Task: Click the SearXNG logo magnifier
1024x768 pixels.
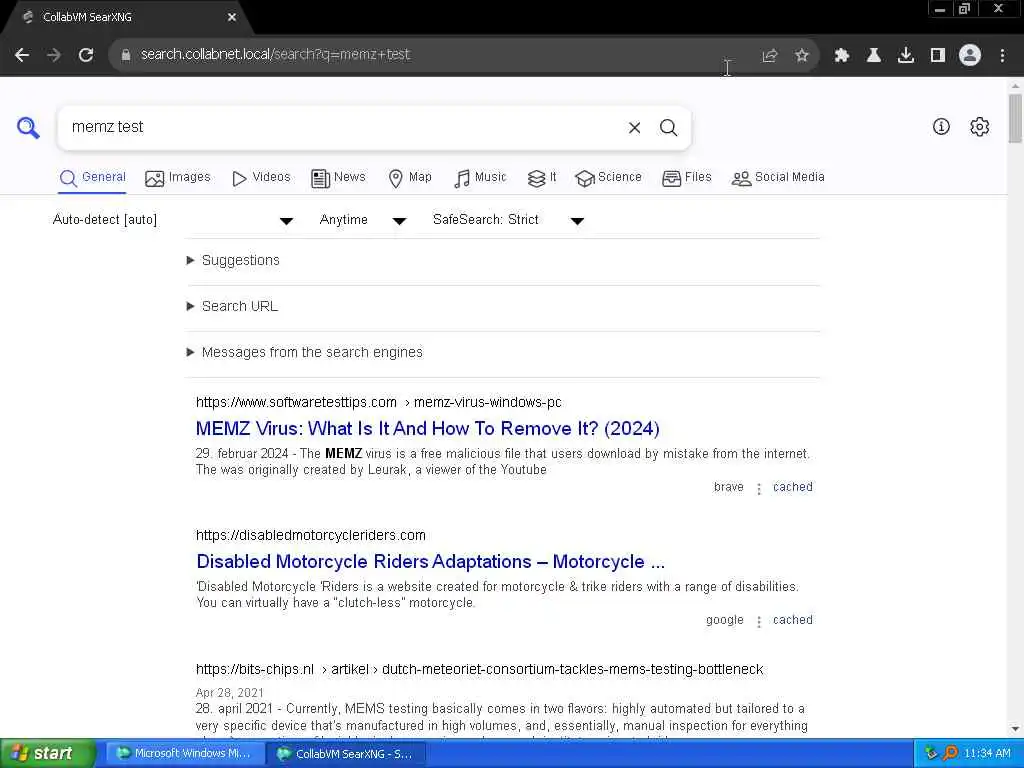Action: tap(28, 127)
